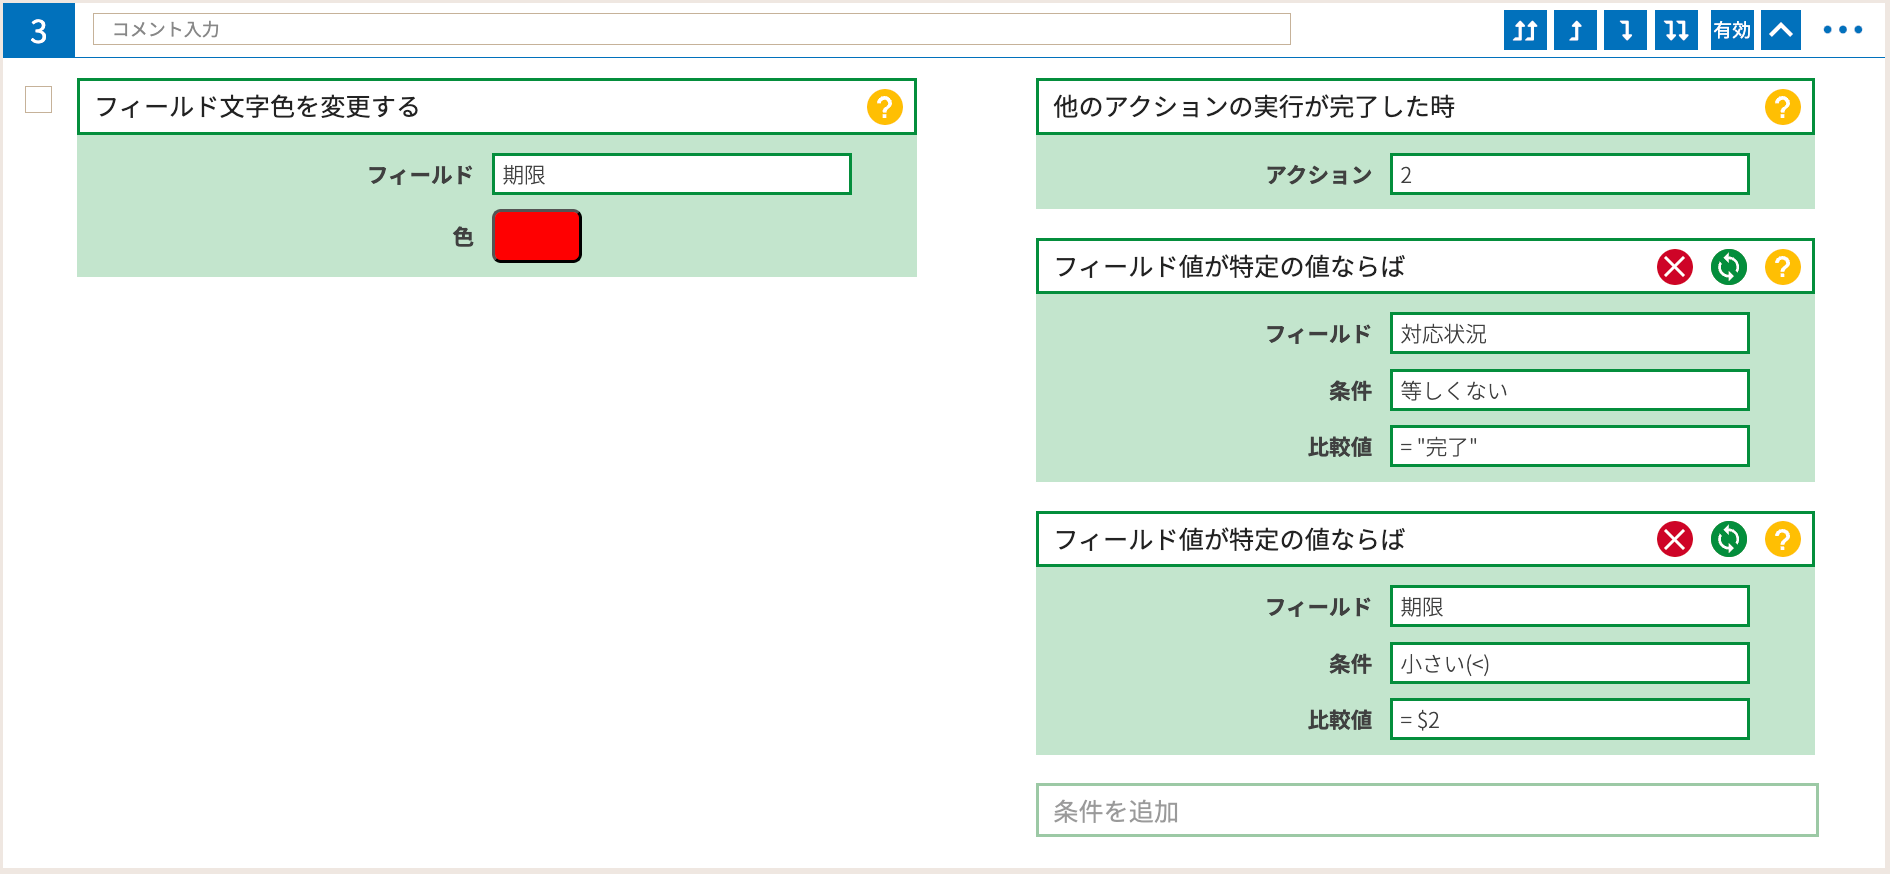Delete the 対応状況 condition with red X
The image size is (1890, 874).
pyautogui.click(x=1675, y=267)
